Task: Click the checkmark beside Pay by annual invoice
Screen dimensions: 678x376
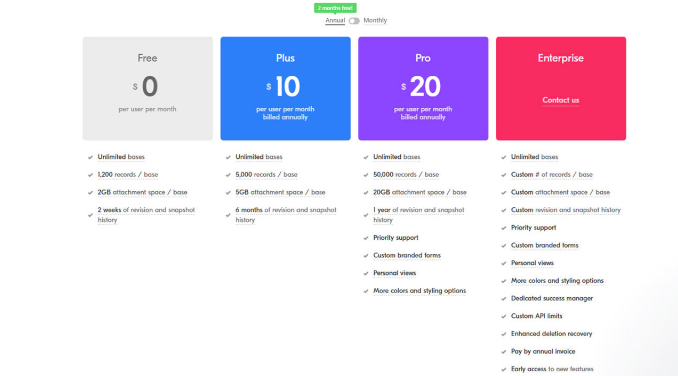Action: (503, 352)
